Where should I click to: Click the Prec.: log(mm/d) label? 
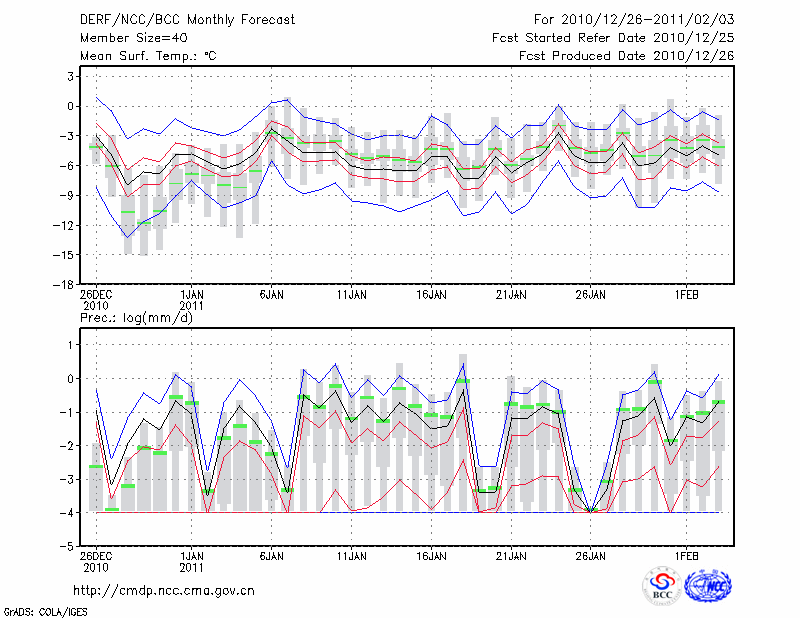[x=137, y=318]
